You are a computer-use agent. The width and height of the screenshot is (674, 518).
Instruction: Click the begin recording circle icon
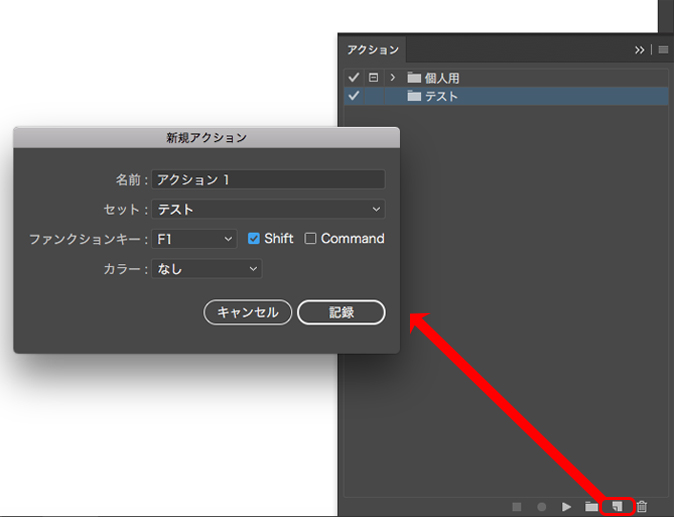coord(542,507)
